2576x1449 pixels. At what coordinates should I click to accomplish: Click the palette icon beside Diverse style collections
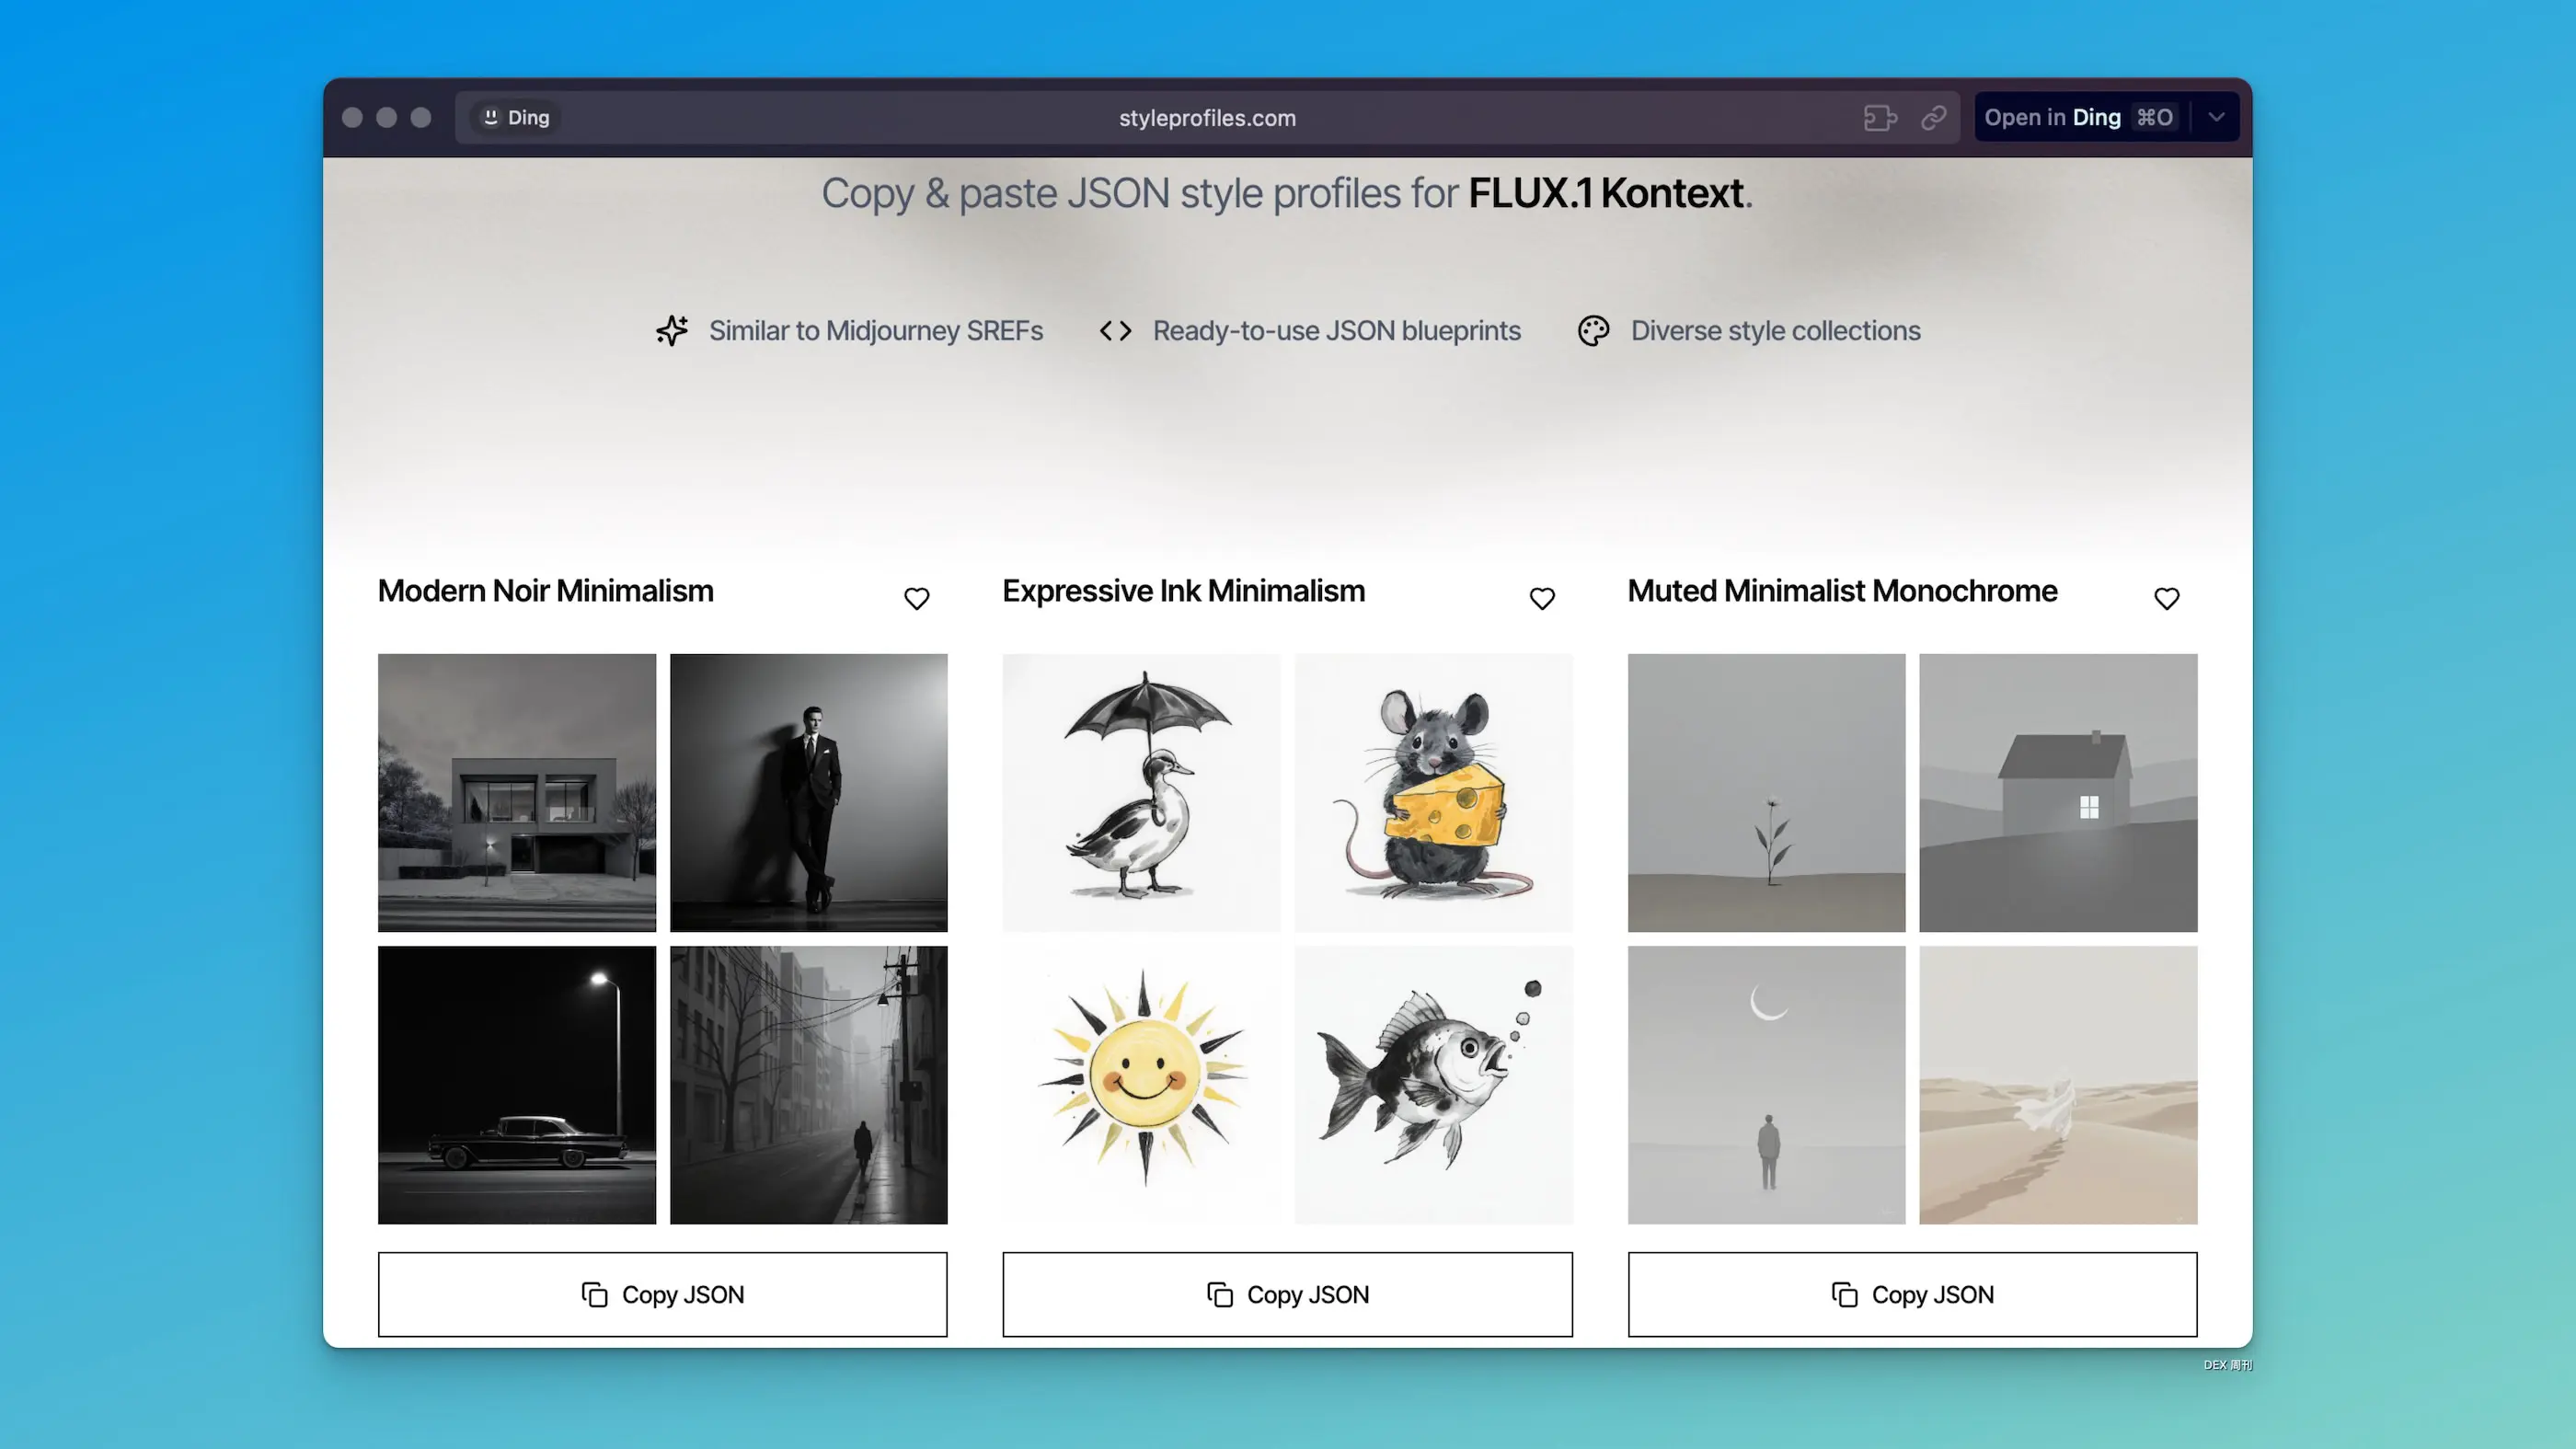tap(1593, 330)
